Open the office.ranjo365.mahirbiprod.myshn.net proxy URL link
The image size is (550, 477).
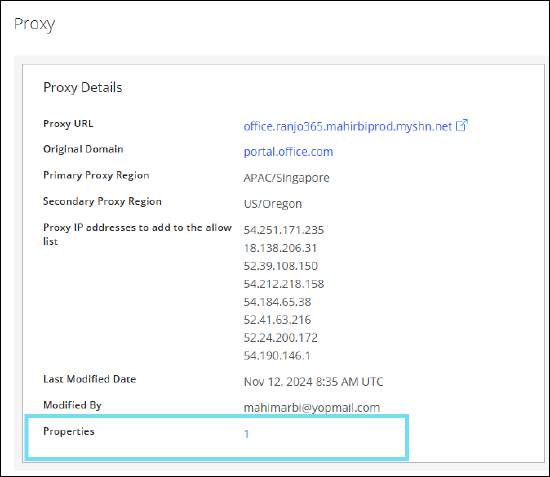348,127
